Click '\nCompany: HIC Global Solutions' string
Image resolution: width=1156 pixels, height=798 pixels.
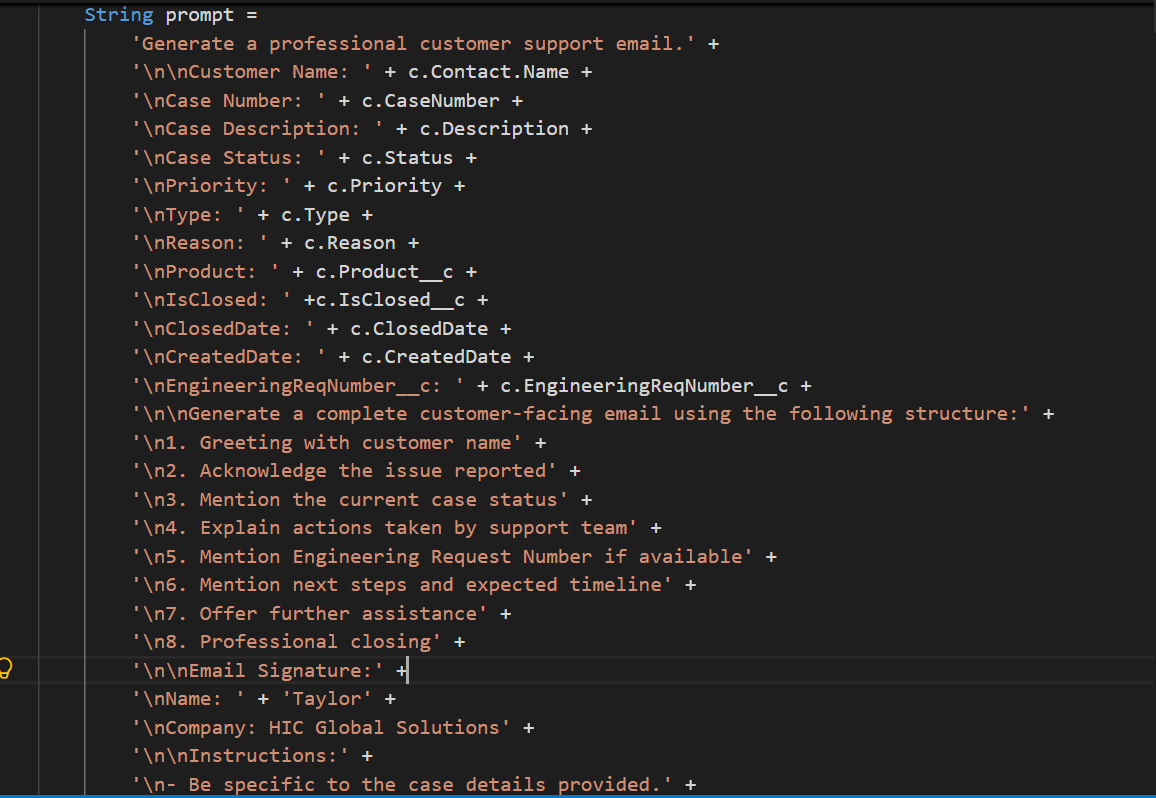click(321, 728)
